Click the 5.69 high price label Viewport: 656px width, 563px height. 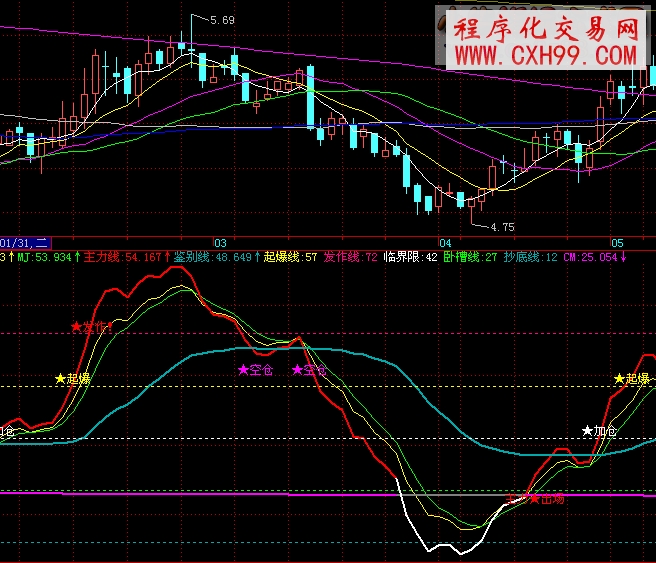[222, 19]
